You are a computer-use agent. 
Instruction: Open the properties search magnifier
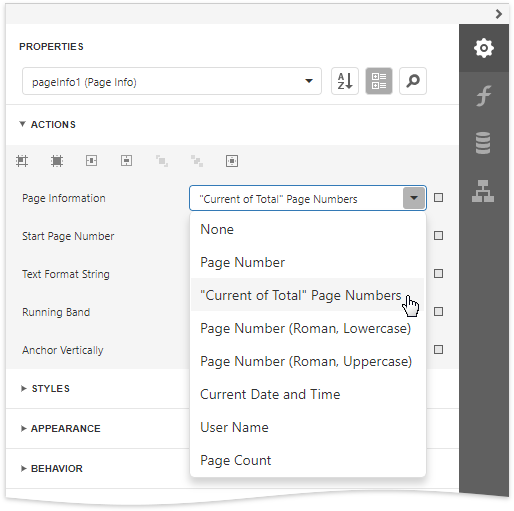pos(413,81)
